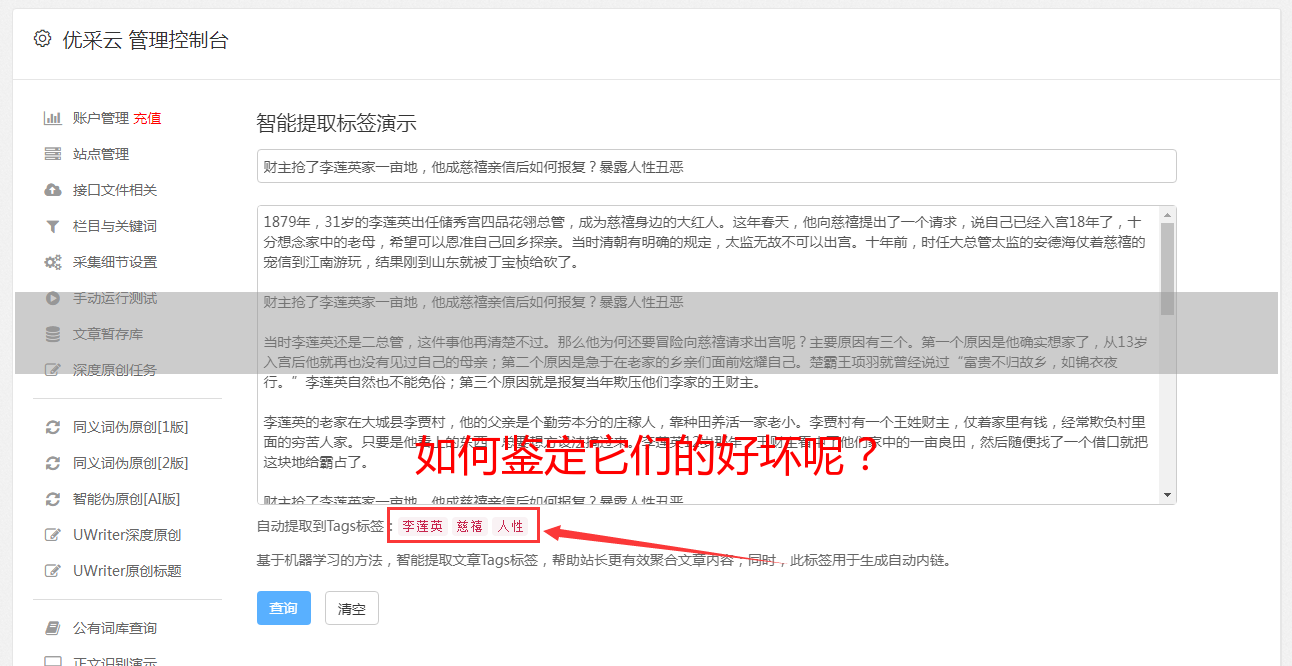Click the article title input field

(x=716, y=166)
